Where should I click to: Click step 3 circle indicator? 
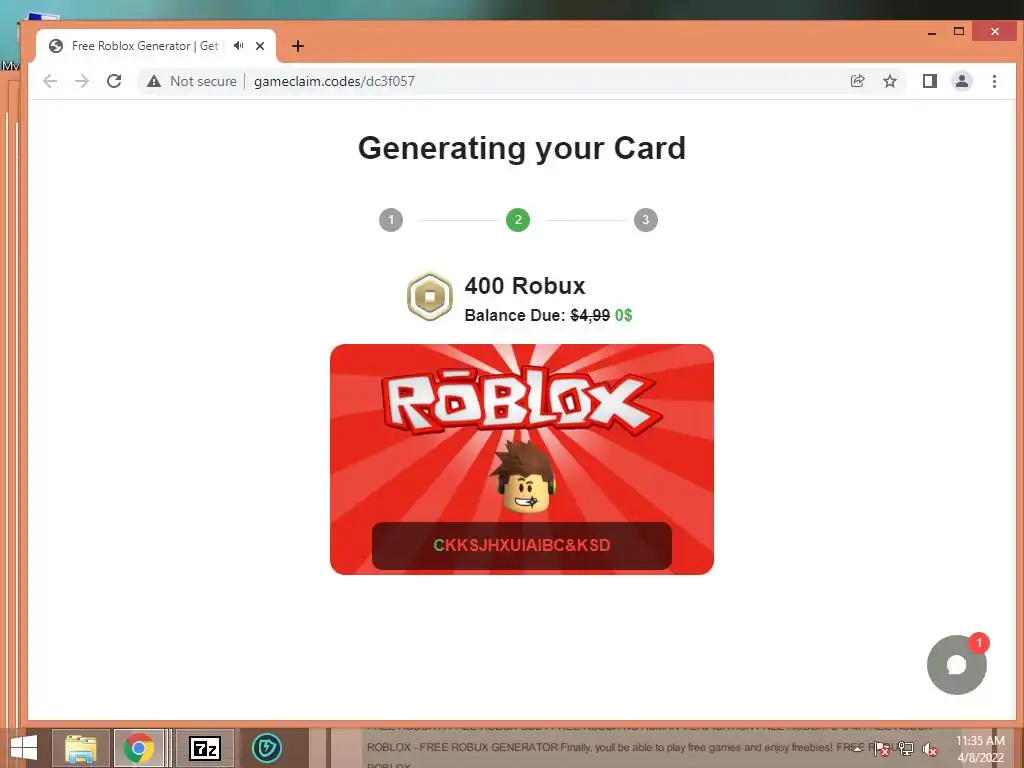645,220
